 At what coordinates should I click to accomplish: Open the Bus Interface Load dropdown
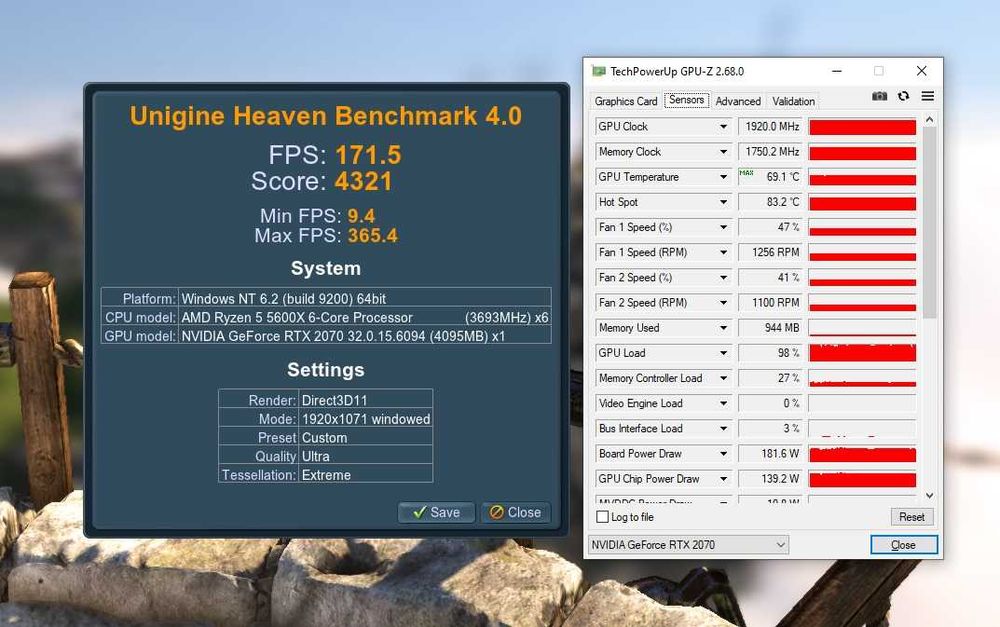[x=723, y=429]
